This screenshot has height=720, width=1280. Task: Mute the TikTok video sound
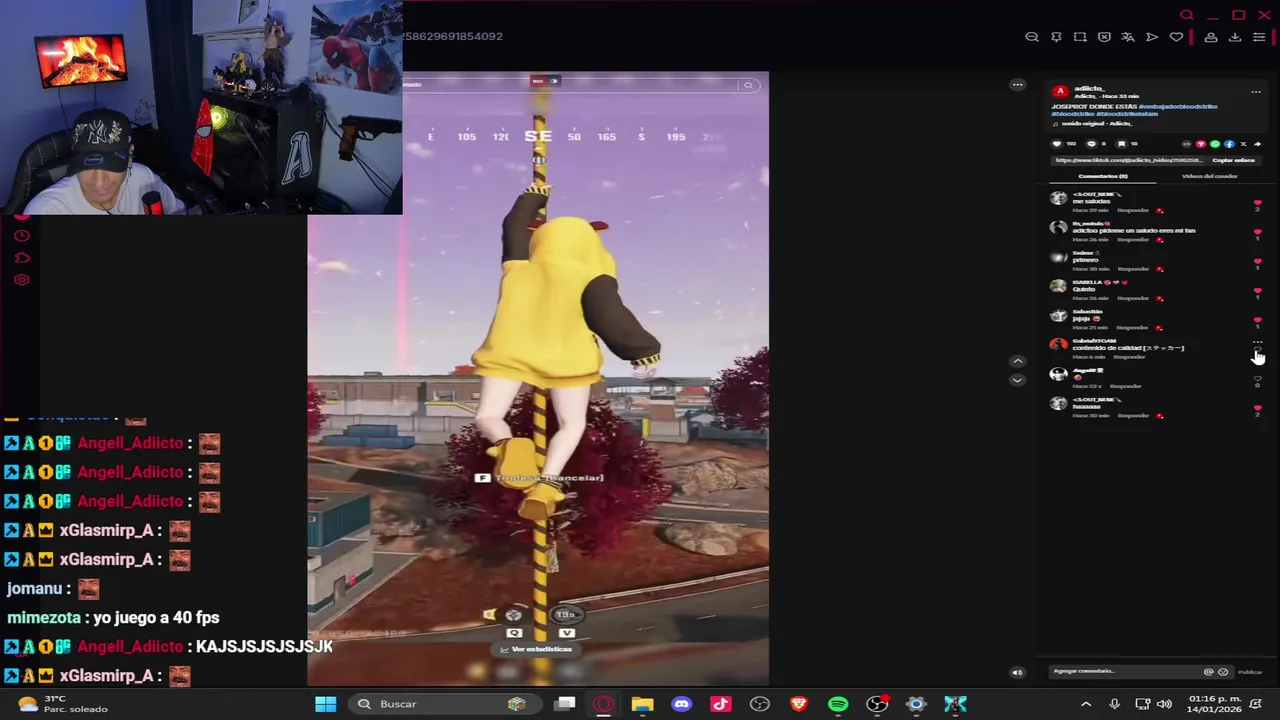[1017, 672]
